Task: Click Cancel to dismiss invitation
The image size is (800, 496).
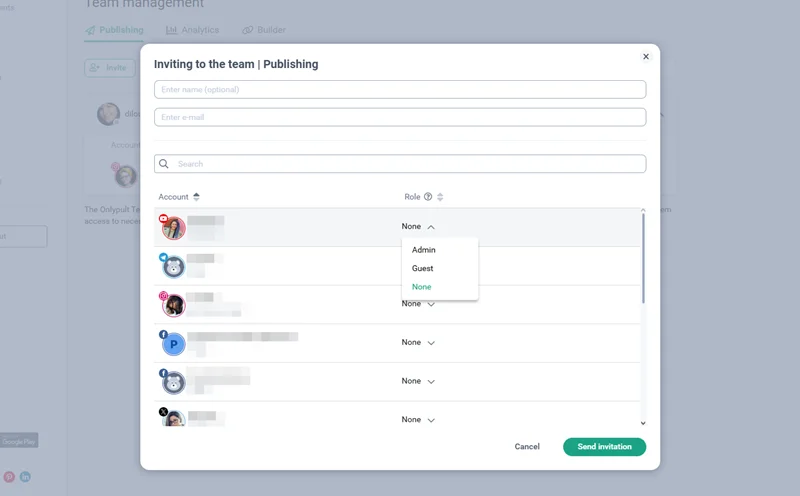Action: point(527,447)
